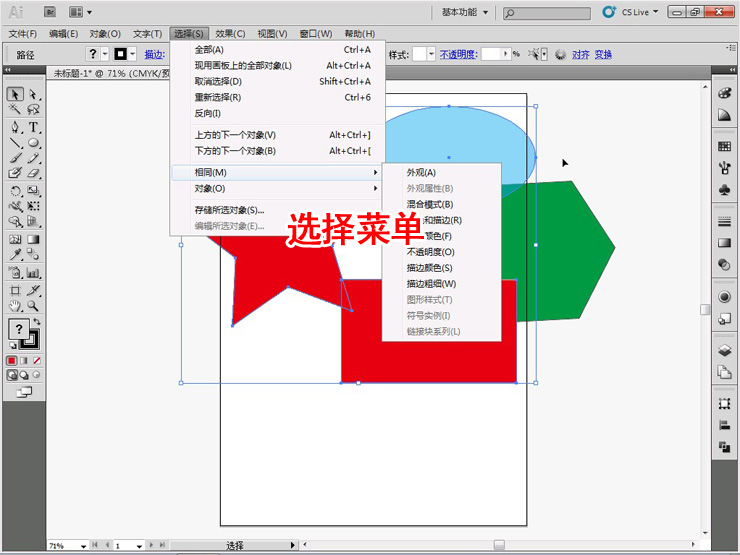
Task: Swap fill and stroke colors arrow
Action: [35, 322]
